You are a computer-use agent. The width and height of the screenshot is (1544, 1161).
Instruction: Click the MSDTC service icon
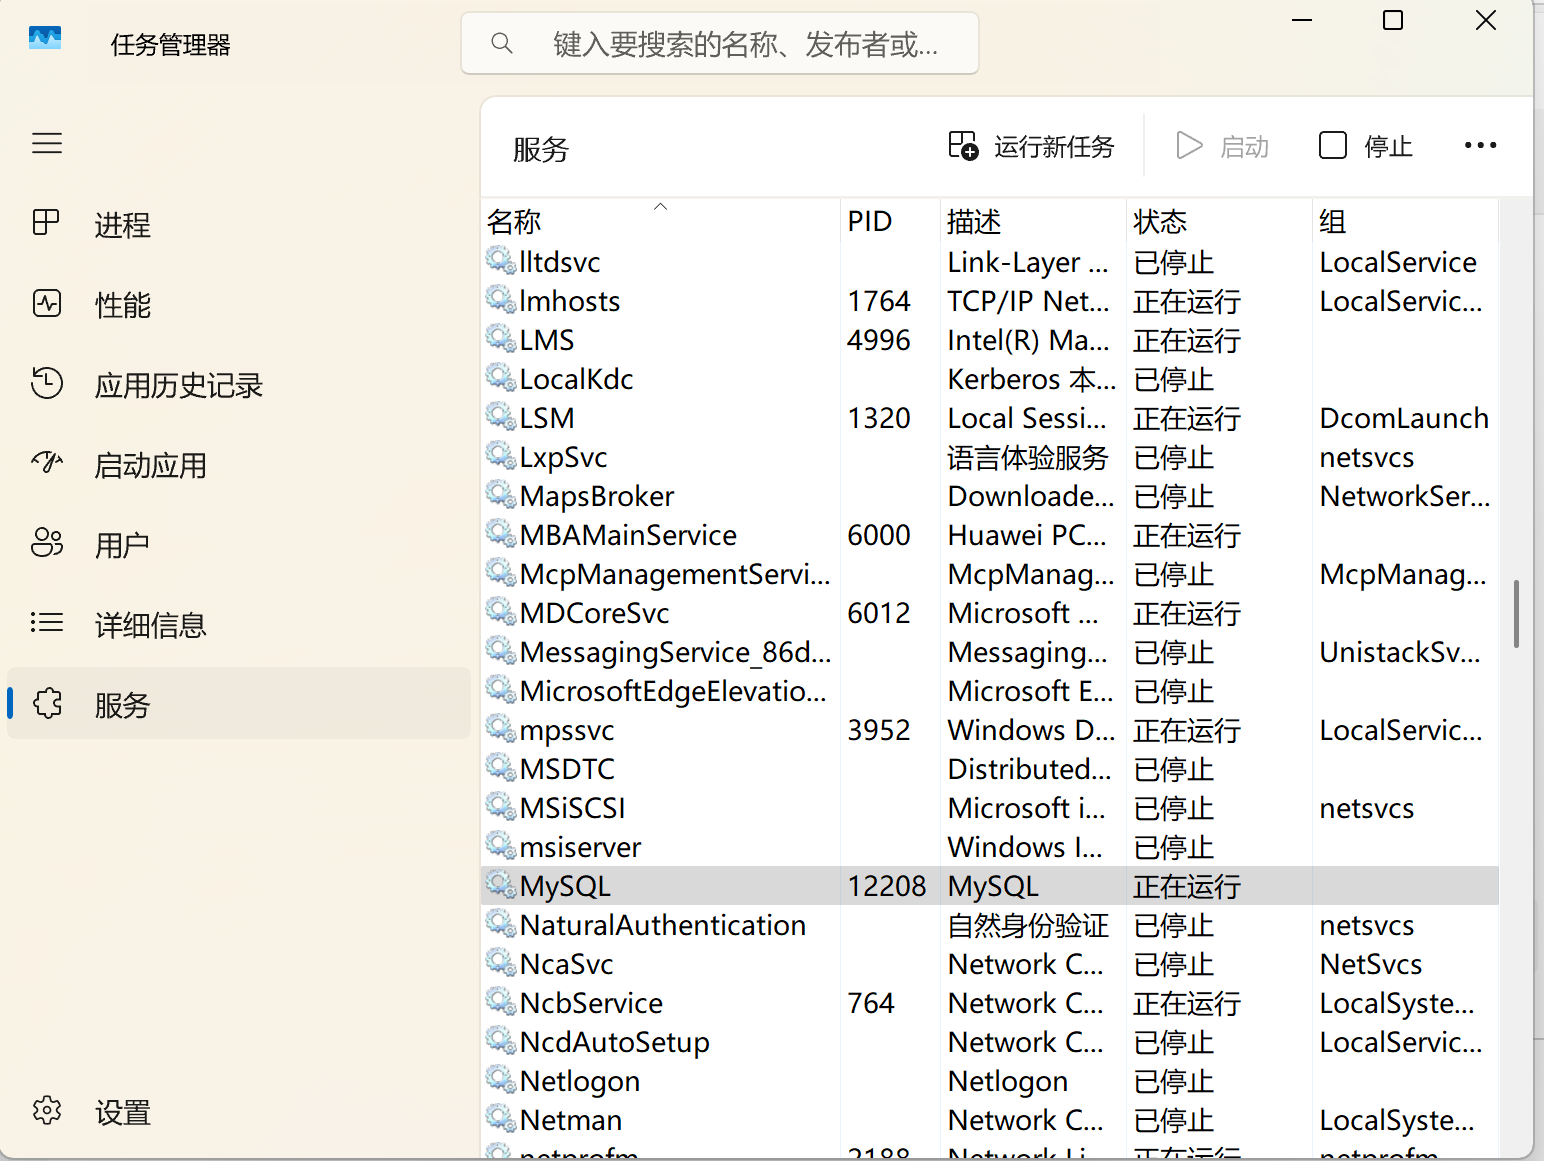click(501, 767)
